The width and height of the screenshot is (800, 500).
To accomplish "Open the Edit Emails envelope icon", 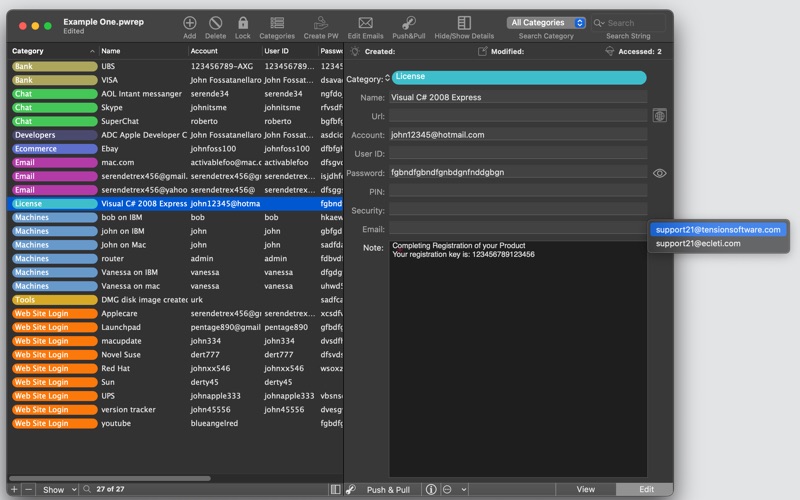I will click(365, 23).
